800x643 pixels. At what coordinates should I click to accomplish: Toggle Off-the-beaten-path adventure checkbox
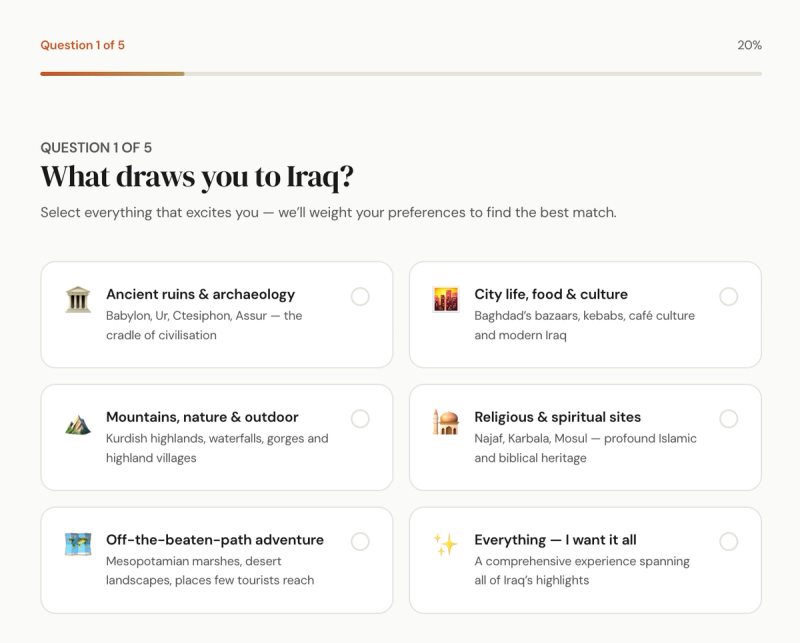click(x=360, y=541)
